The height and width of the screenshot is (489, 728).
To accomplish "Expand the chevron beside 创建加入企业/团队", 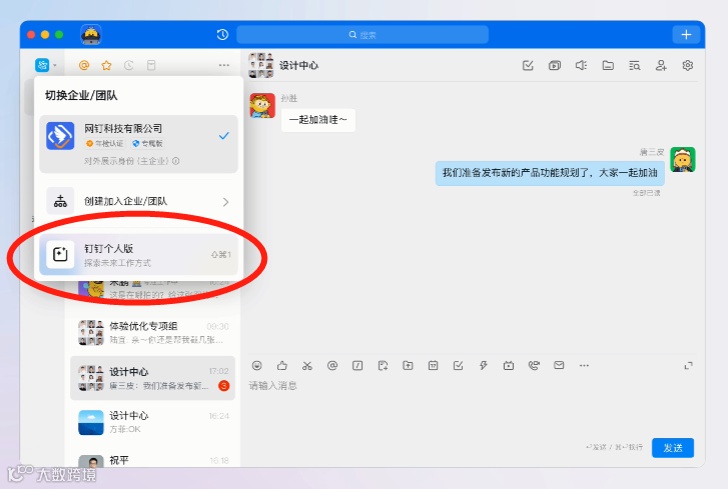I will [226, 202].
